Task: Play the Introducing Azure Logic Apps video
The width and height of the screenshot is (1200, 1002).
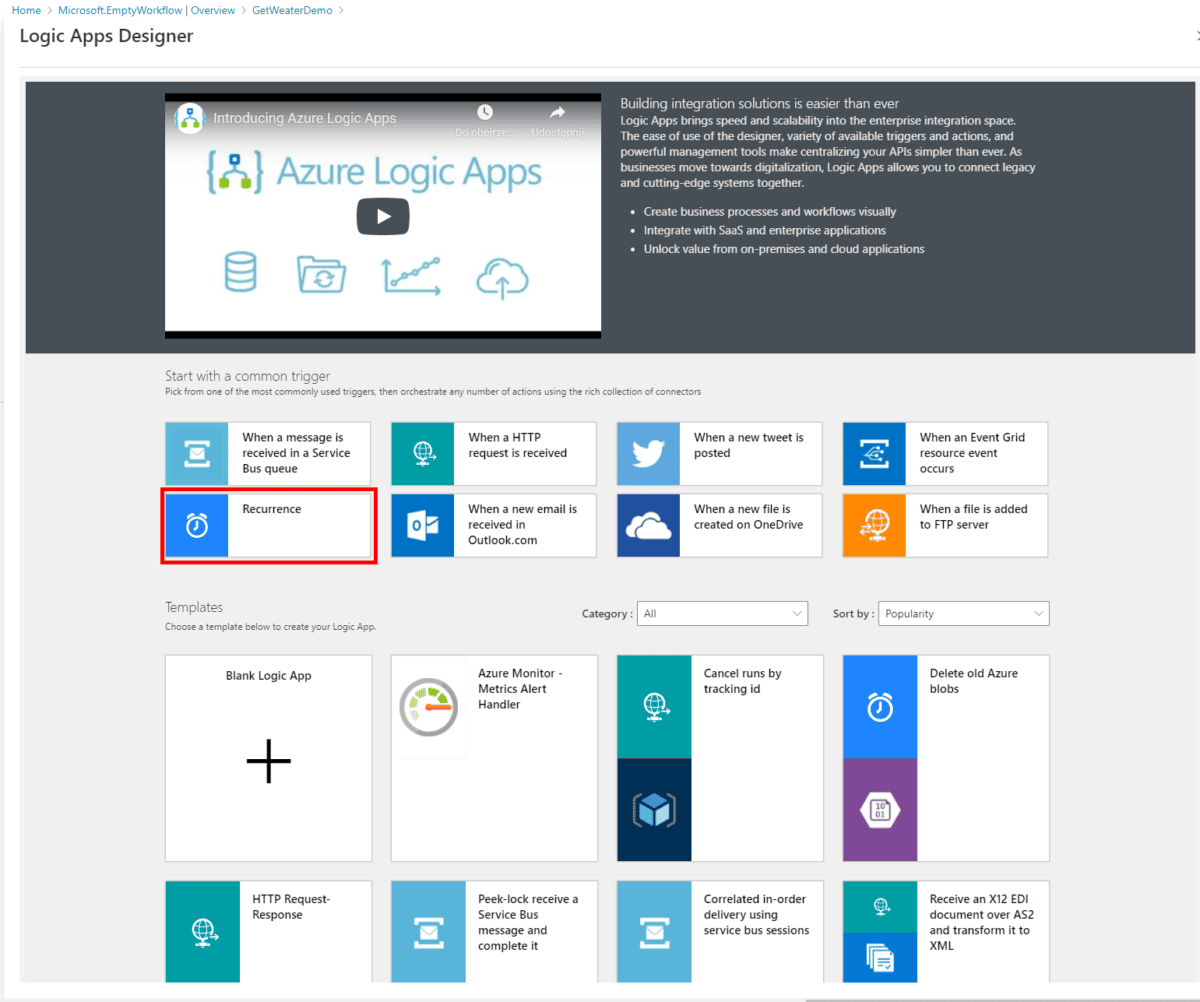Action: click(x=383, y=216)
